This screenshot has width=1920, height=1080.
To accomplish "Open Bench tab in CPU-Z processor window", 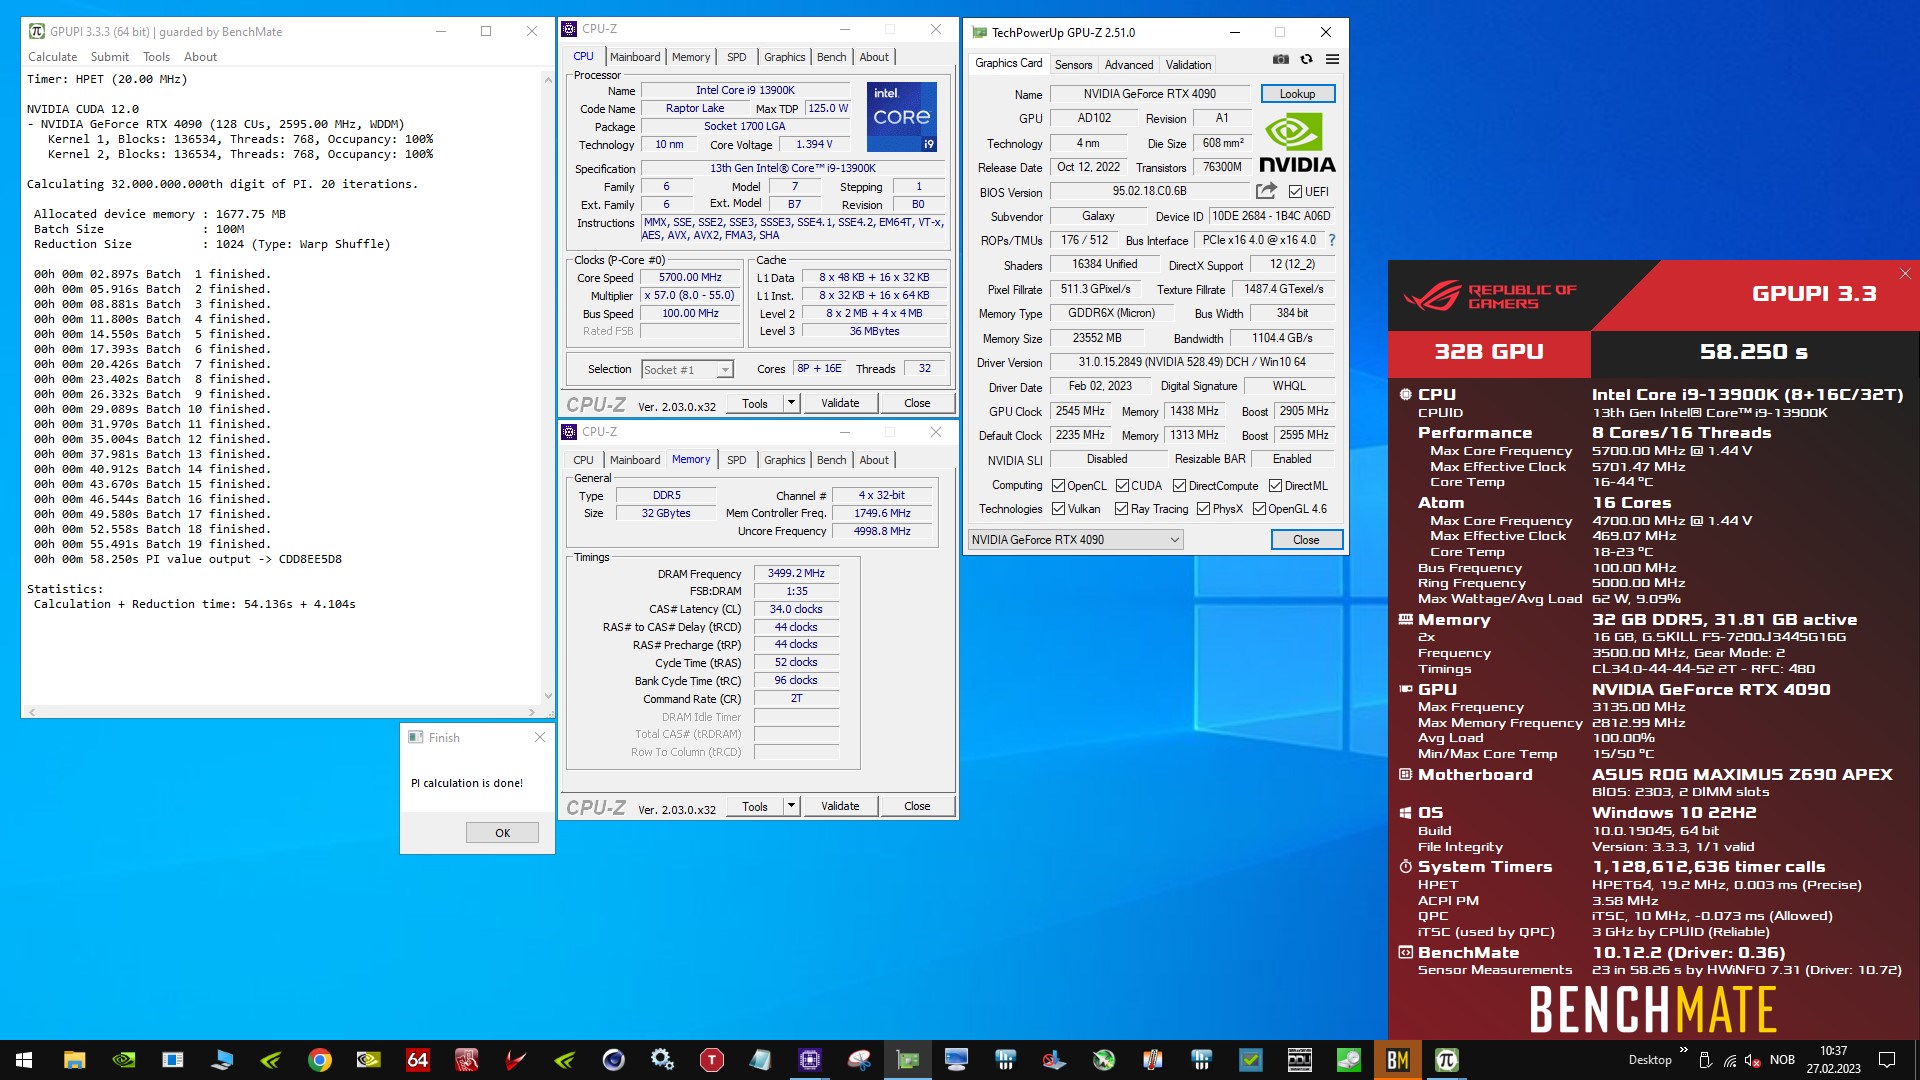I will tap(831, 57).
